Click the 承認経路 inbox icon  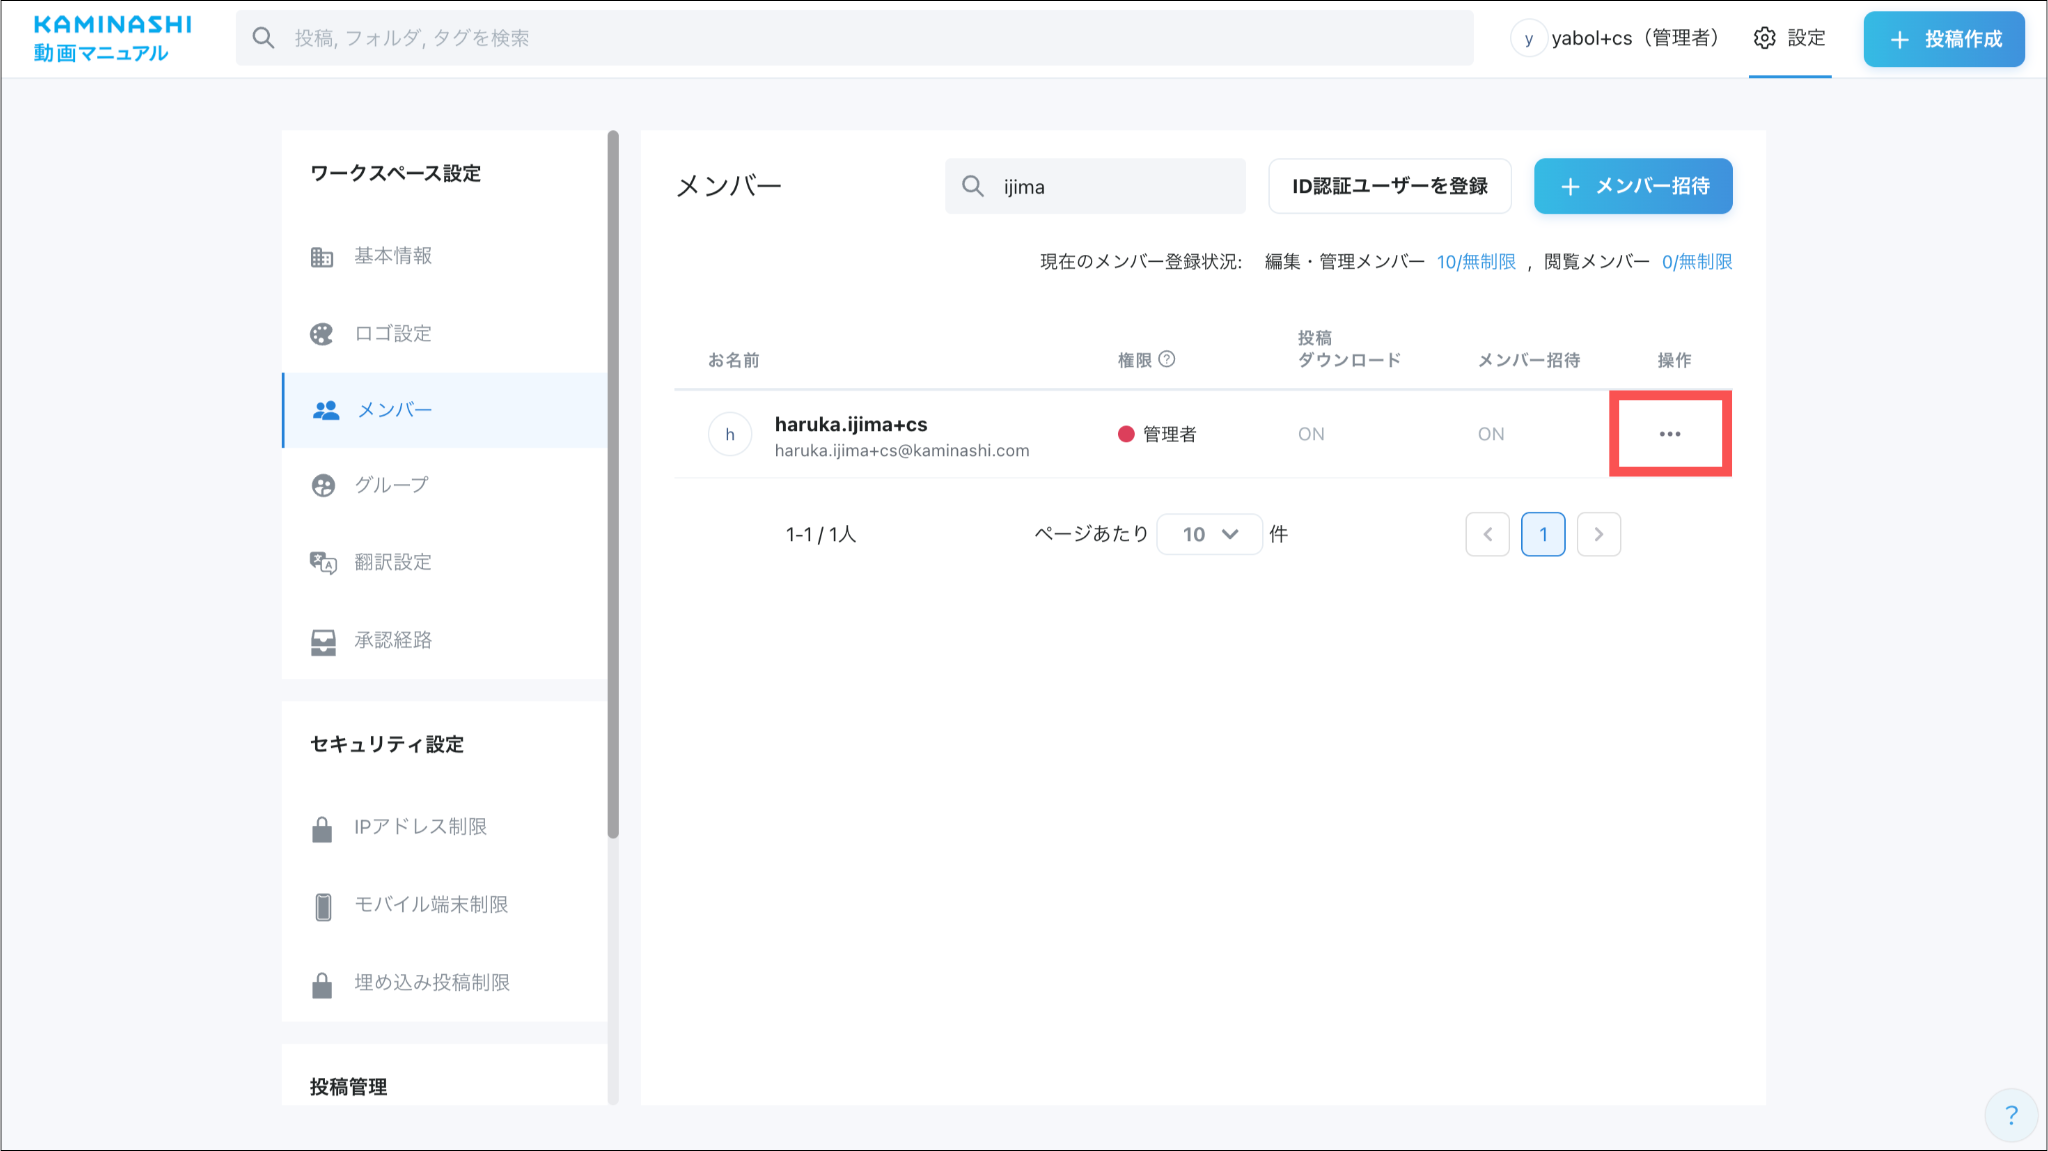point(323,641)
